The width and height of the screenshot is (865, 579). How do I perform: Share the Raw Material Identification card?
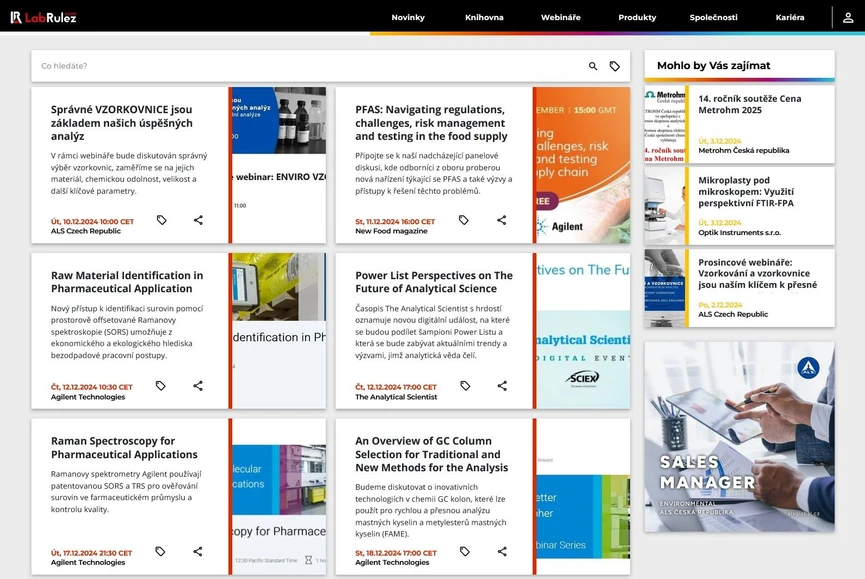(x=198, y=386)
